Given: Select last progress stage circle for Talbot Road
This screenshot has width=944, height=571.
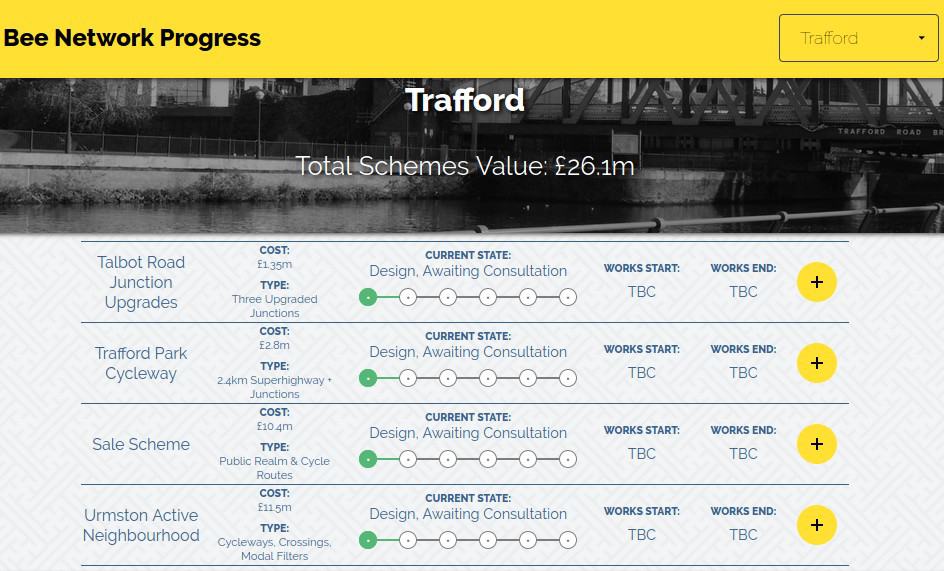Looking at the screenshot, I should (x=568, y=297).
